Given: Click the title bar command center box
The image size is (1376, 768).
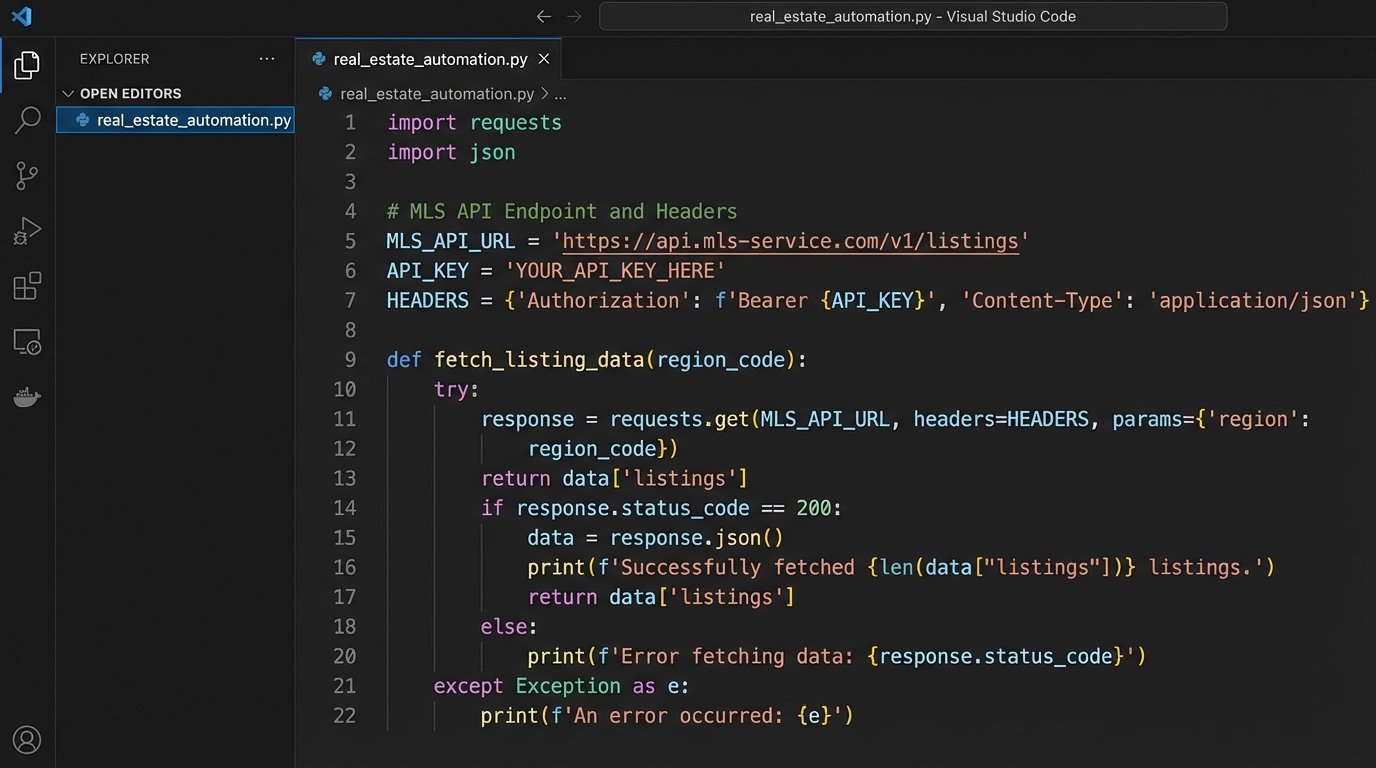Looking at the screenshot, I should pos(912,16).
